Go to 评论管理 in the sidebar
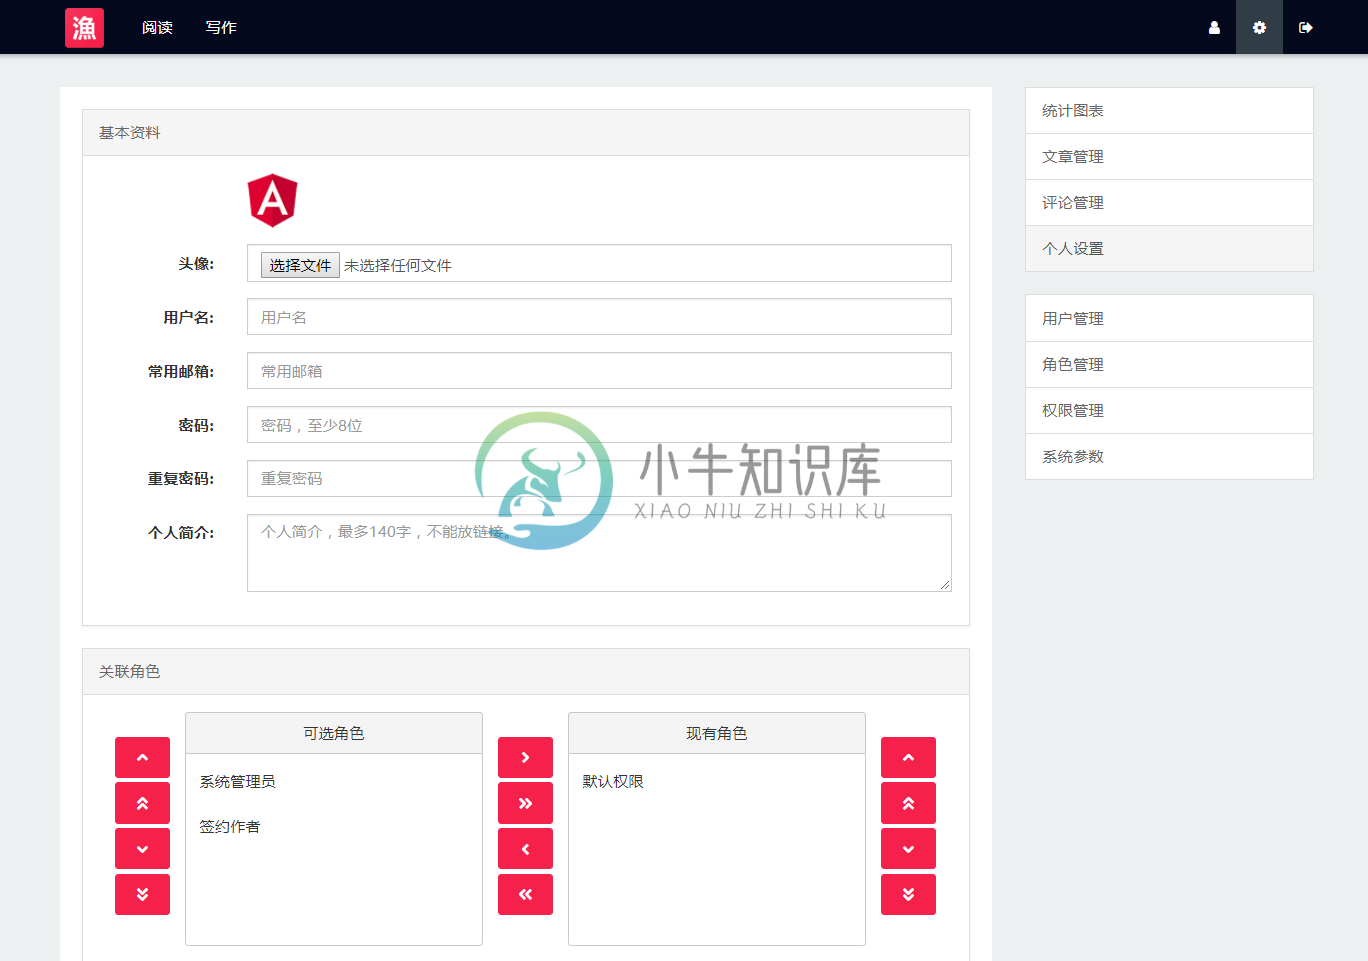Screen dimensions: 1368x961 click(1169, 203)
